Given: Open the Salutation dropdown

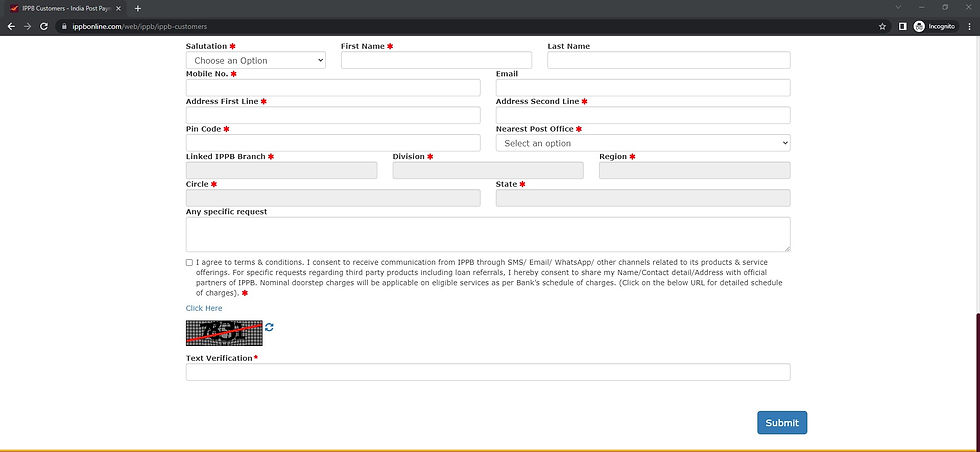Looking at the screenshot, I should point(256,61).
